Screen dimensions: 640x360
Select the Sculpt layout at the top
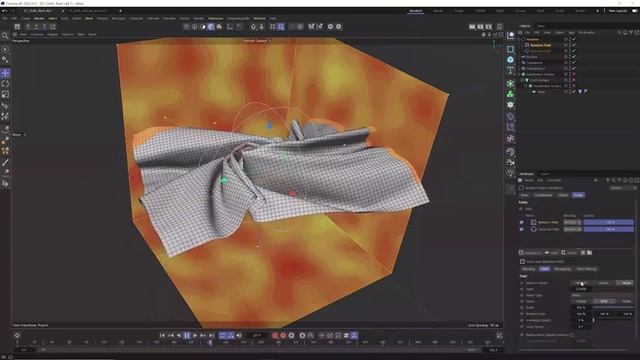pos(459,11)
